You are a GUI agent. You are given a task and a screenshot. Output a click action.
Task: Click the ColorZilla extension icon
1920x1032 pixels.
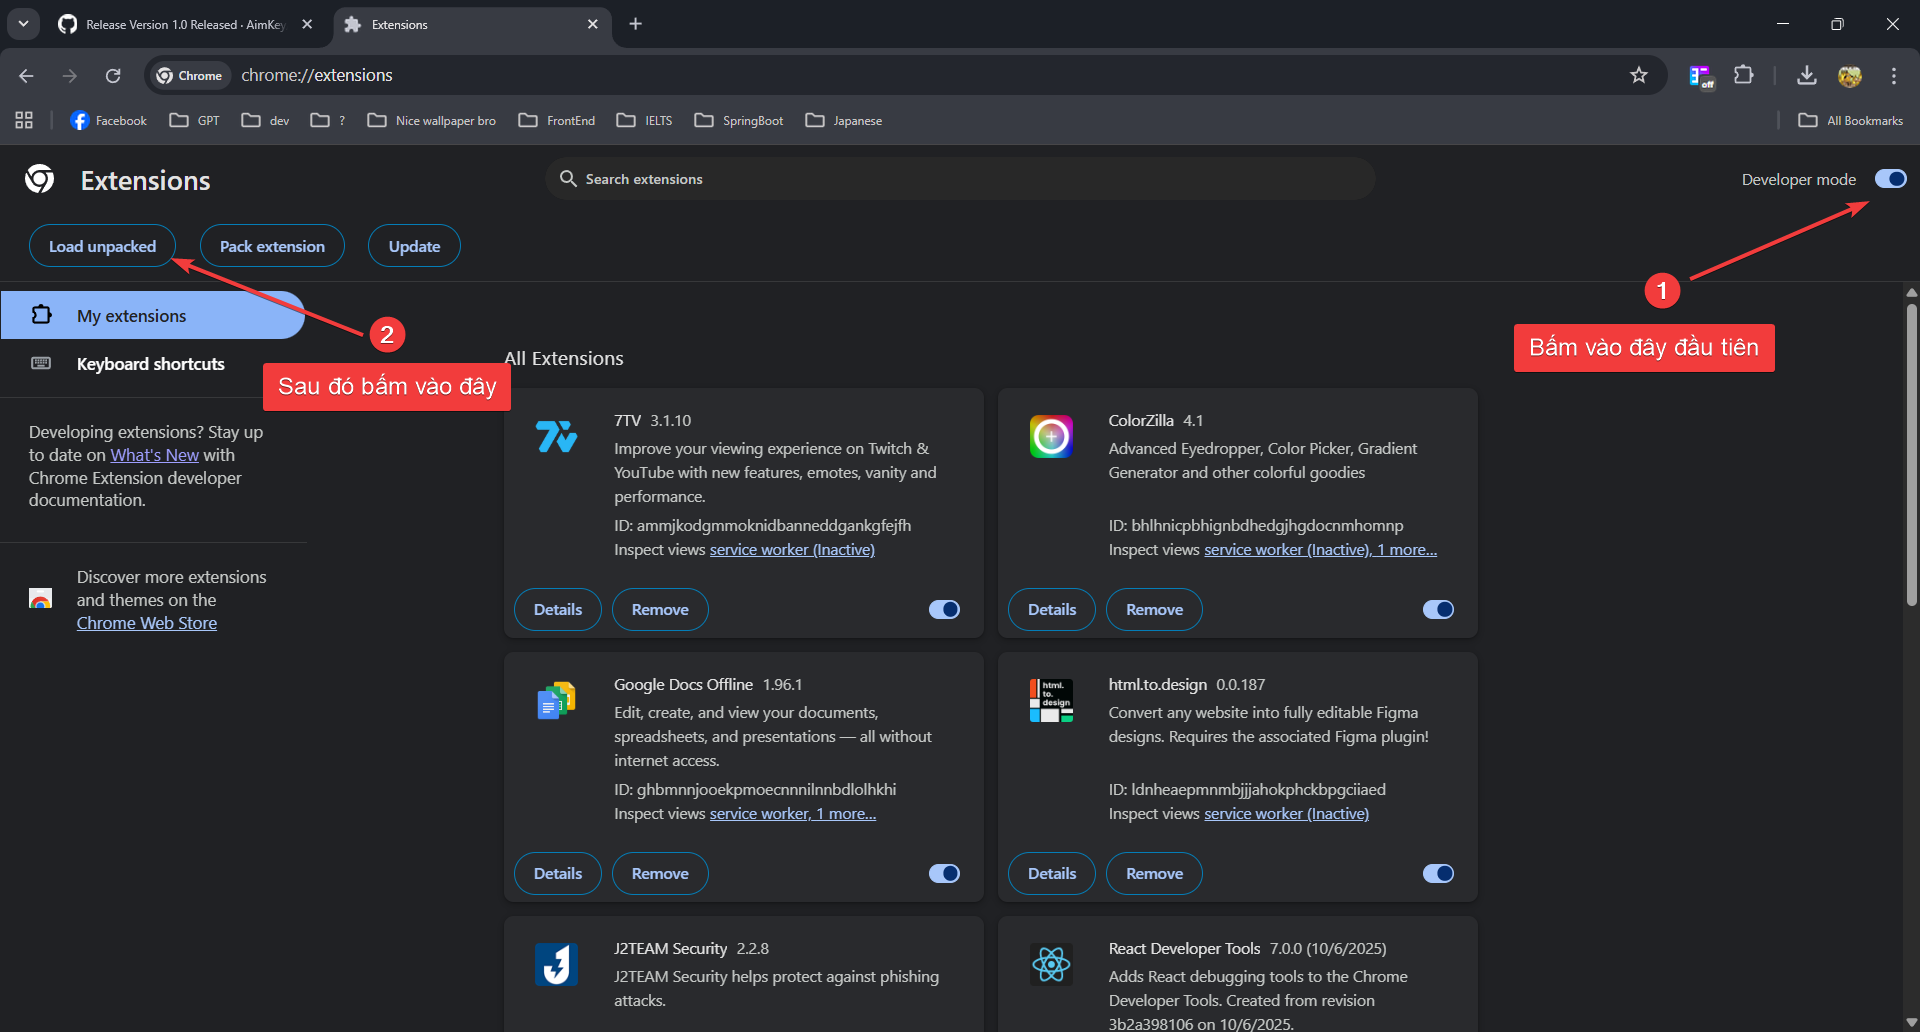pyautogui.click(x=1051, y=437)
